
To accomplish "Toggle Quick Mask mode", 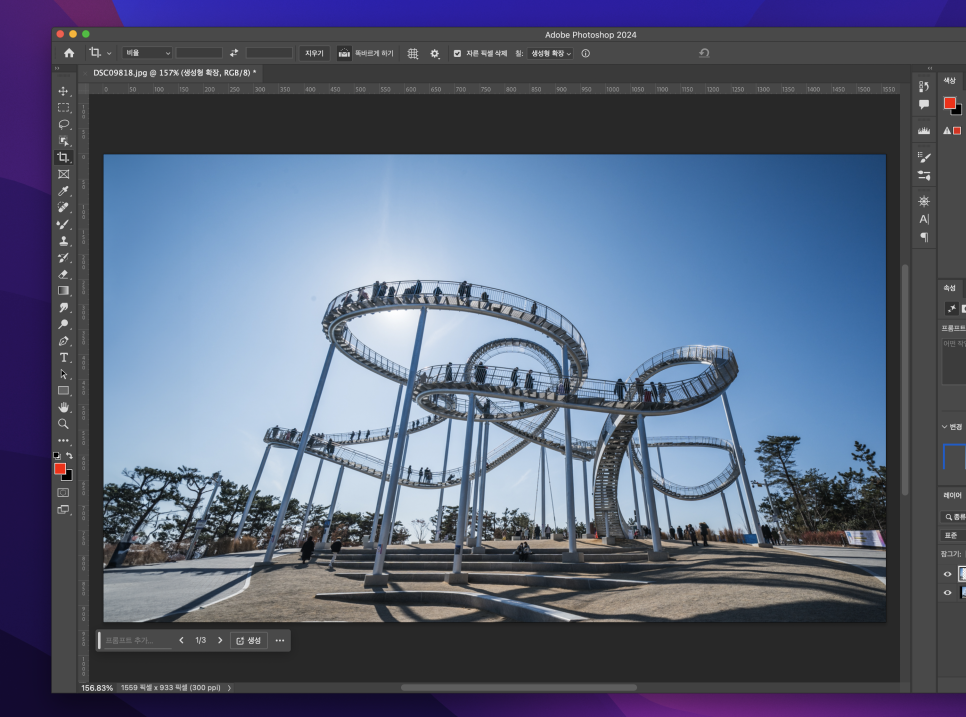I will [63, 493].
